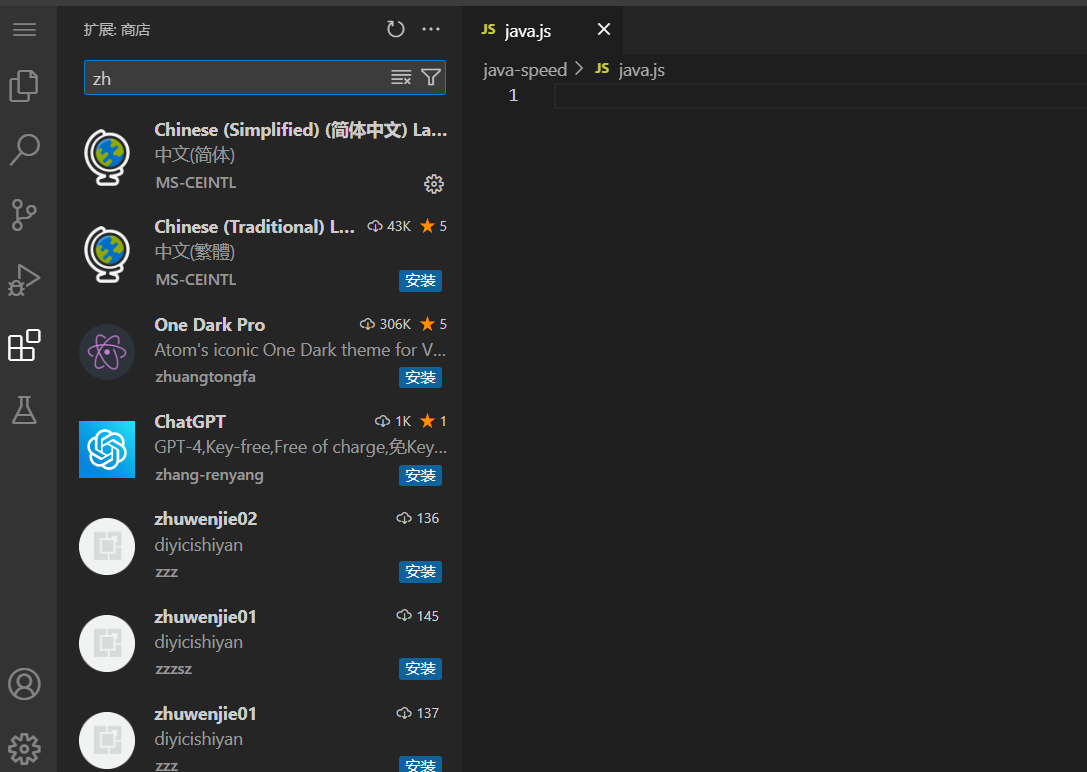Close the java.js editor tab

coord(604,29)
